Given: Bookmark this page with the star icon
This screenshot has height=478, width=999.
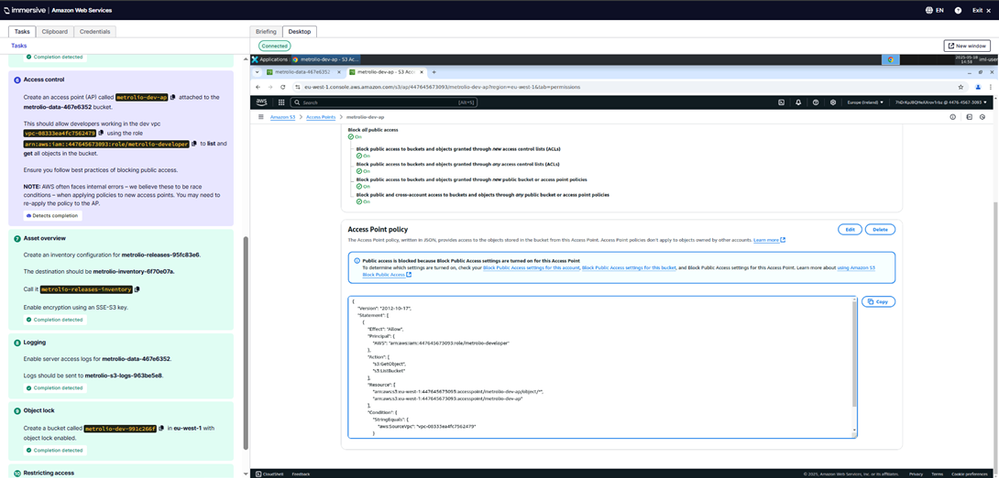Looking at the screenshot, I should click(961, 87).
